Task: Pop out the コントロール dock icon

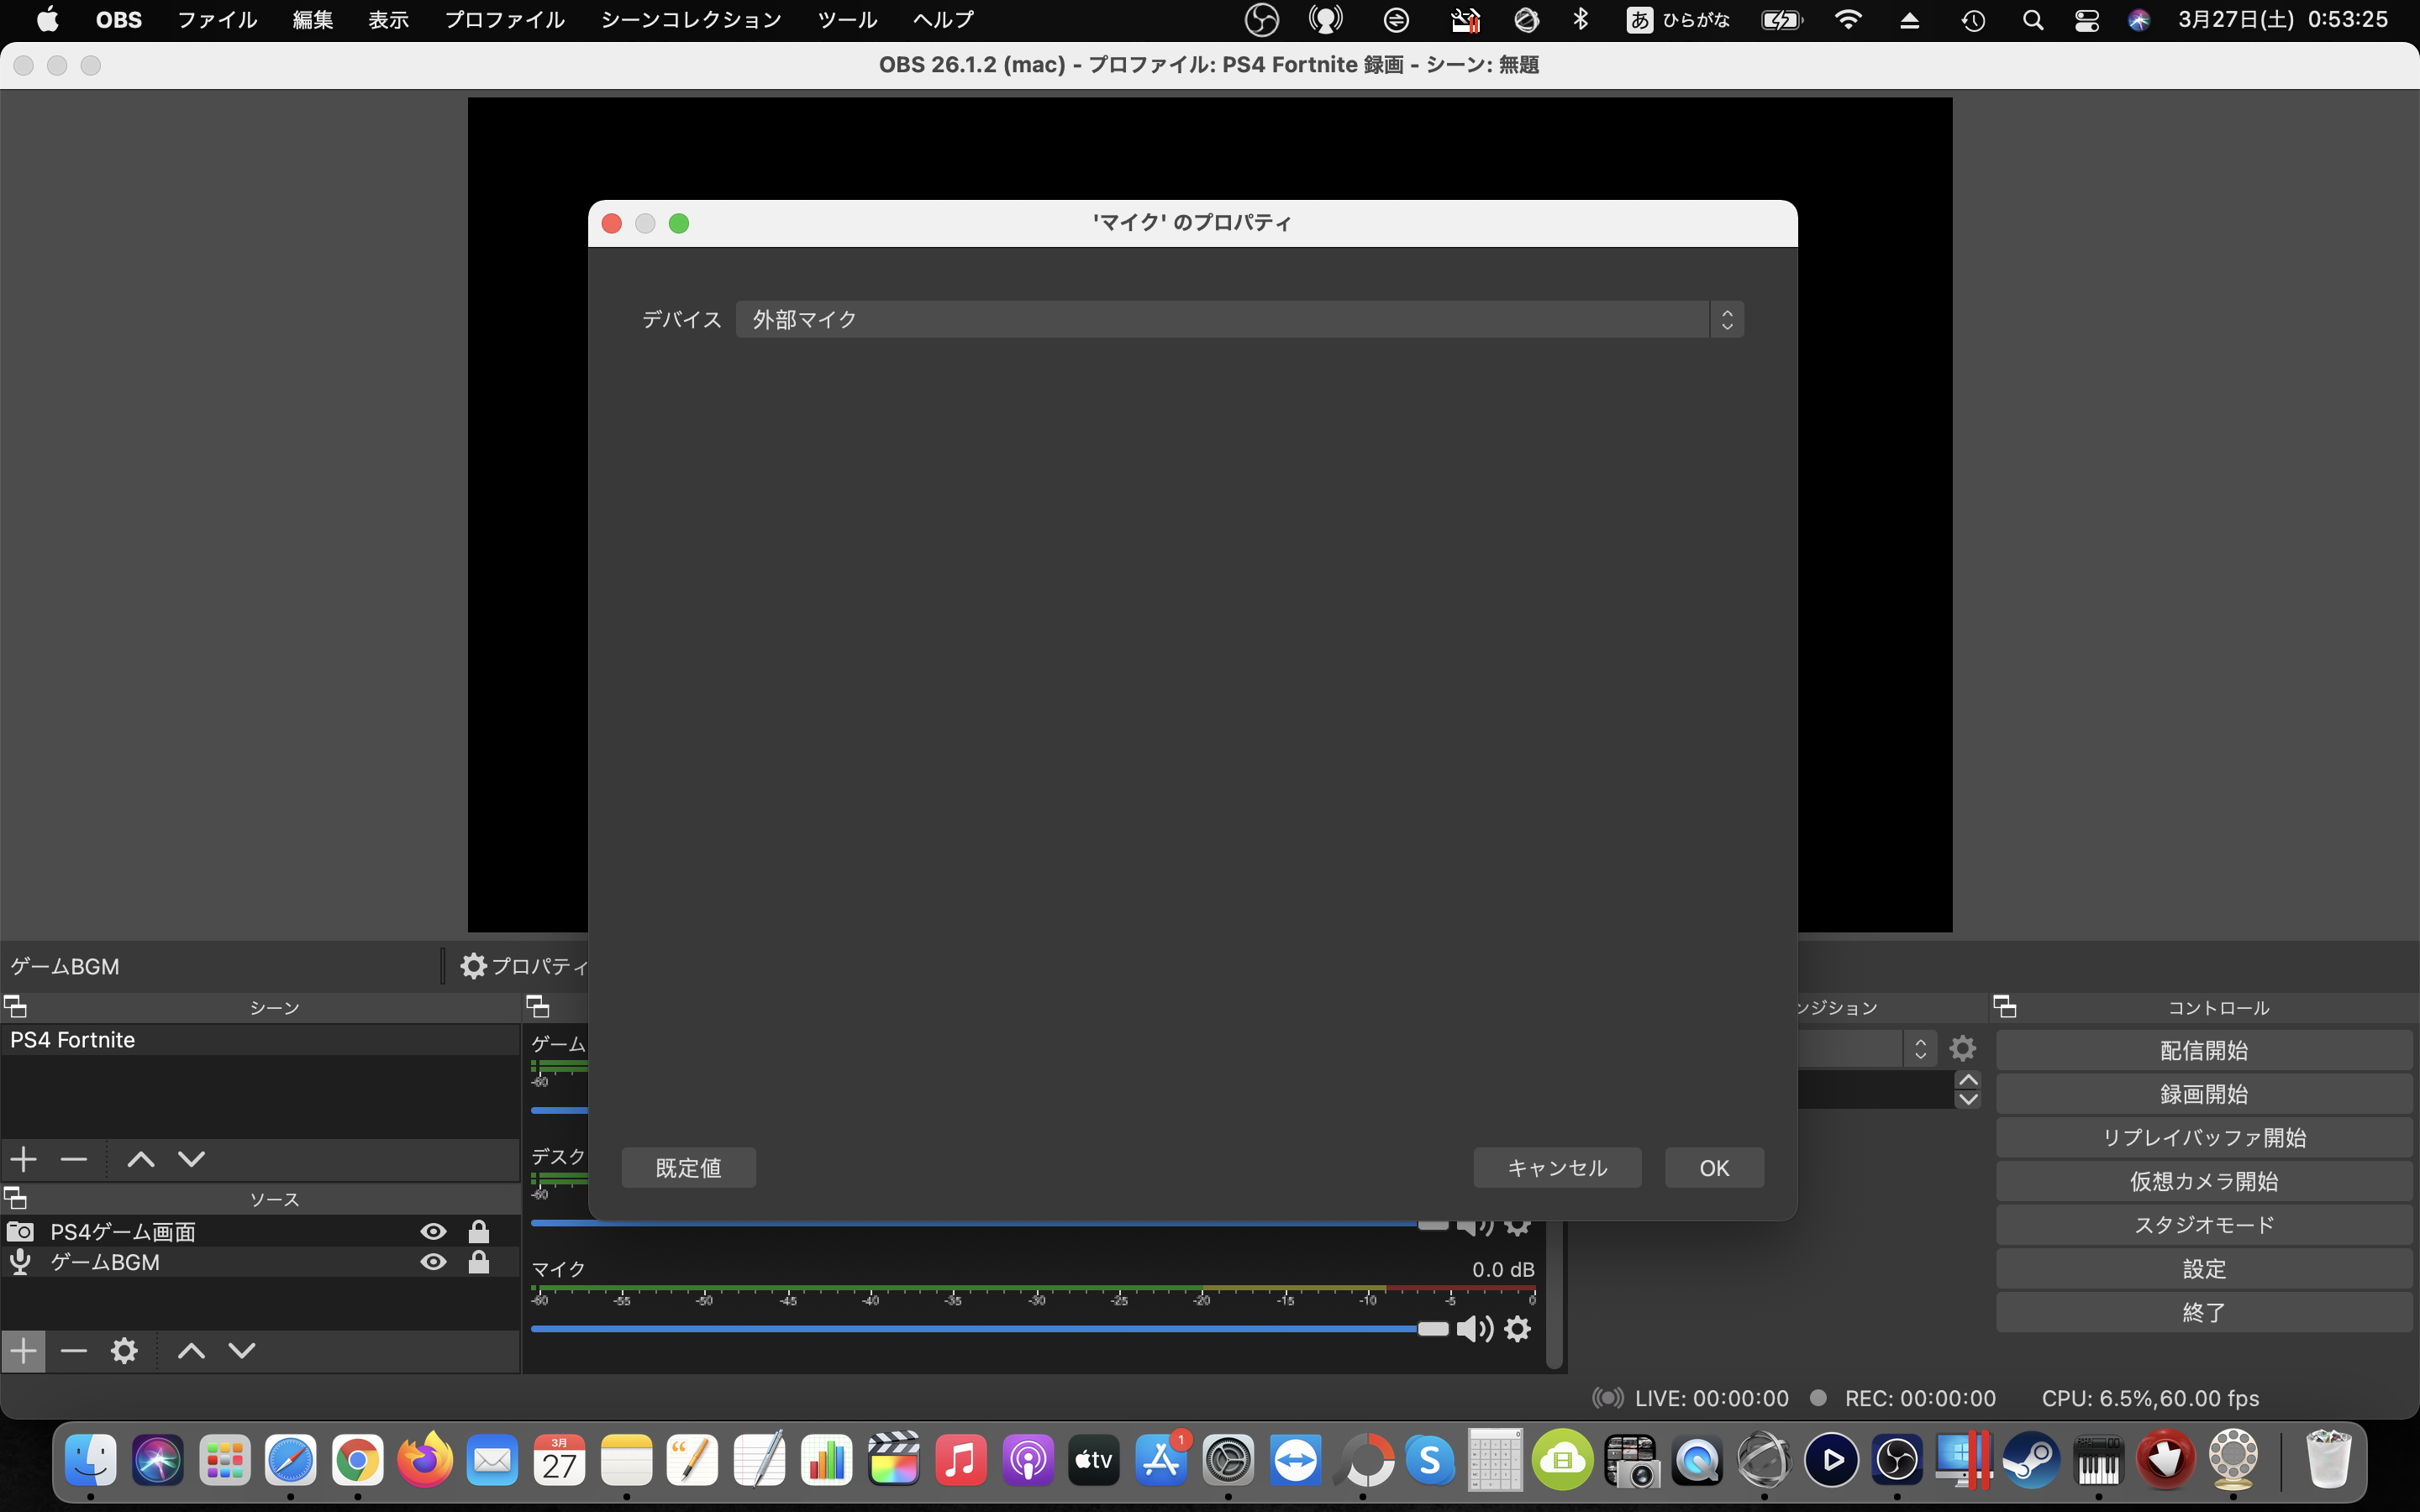Action: tap(2004, 1006)
